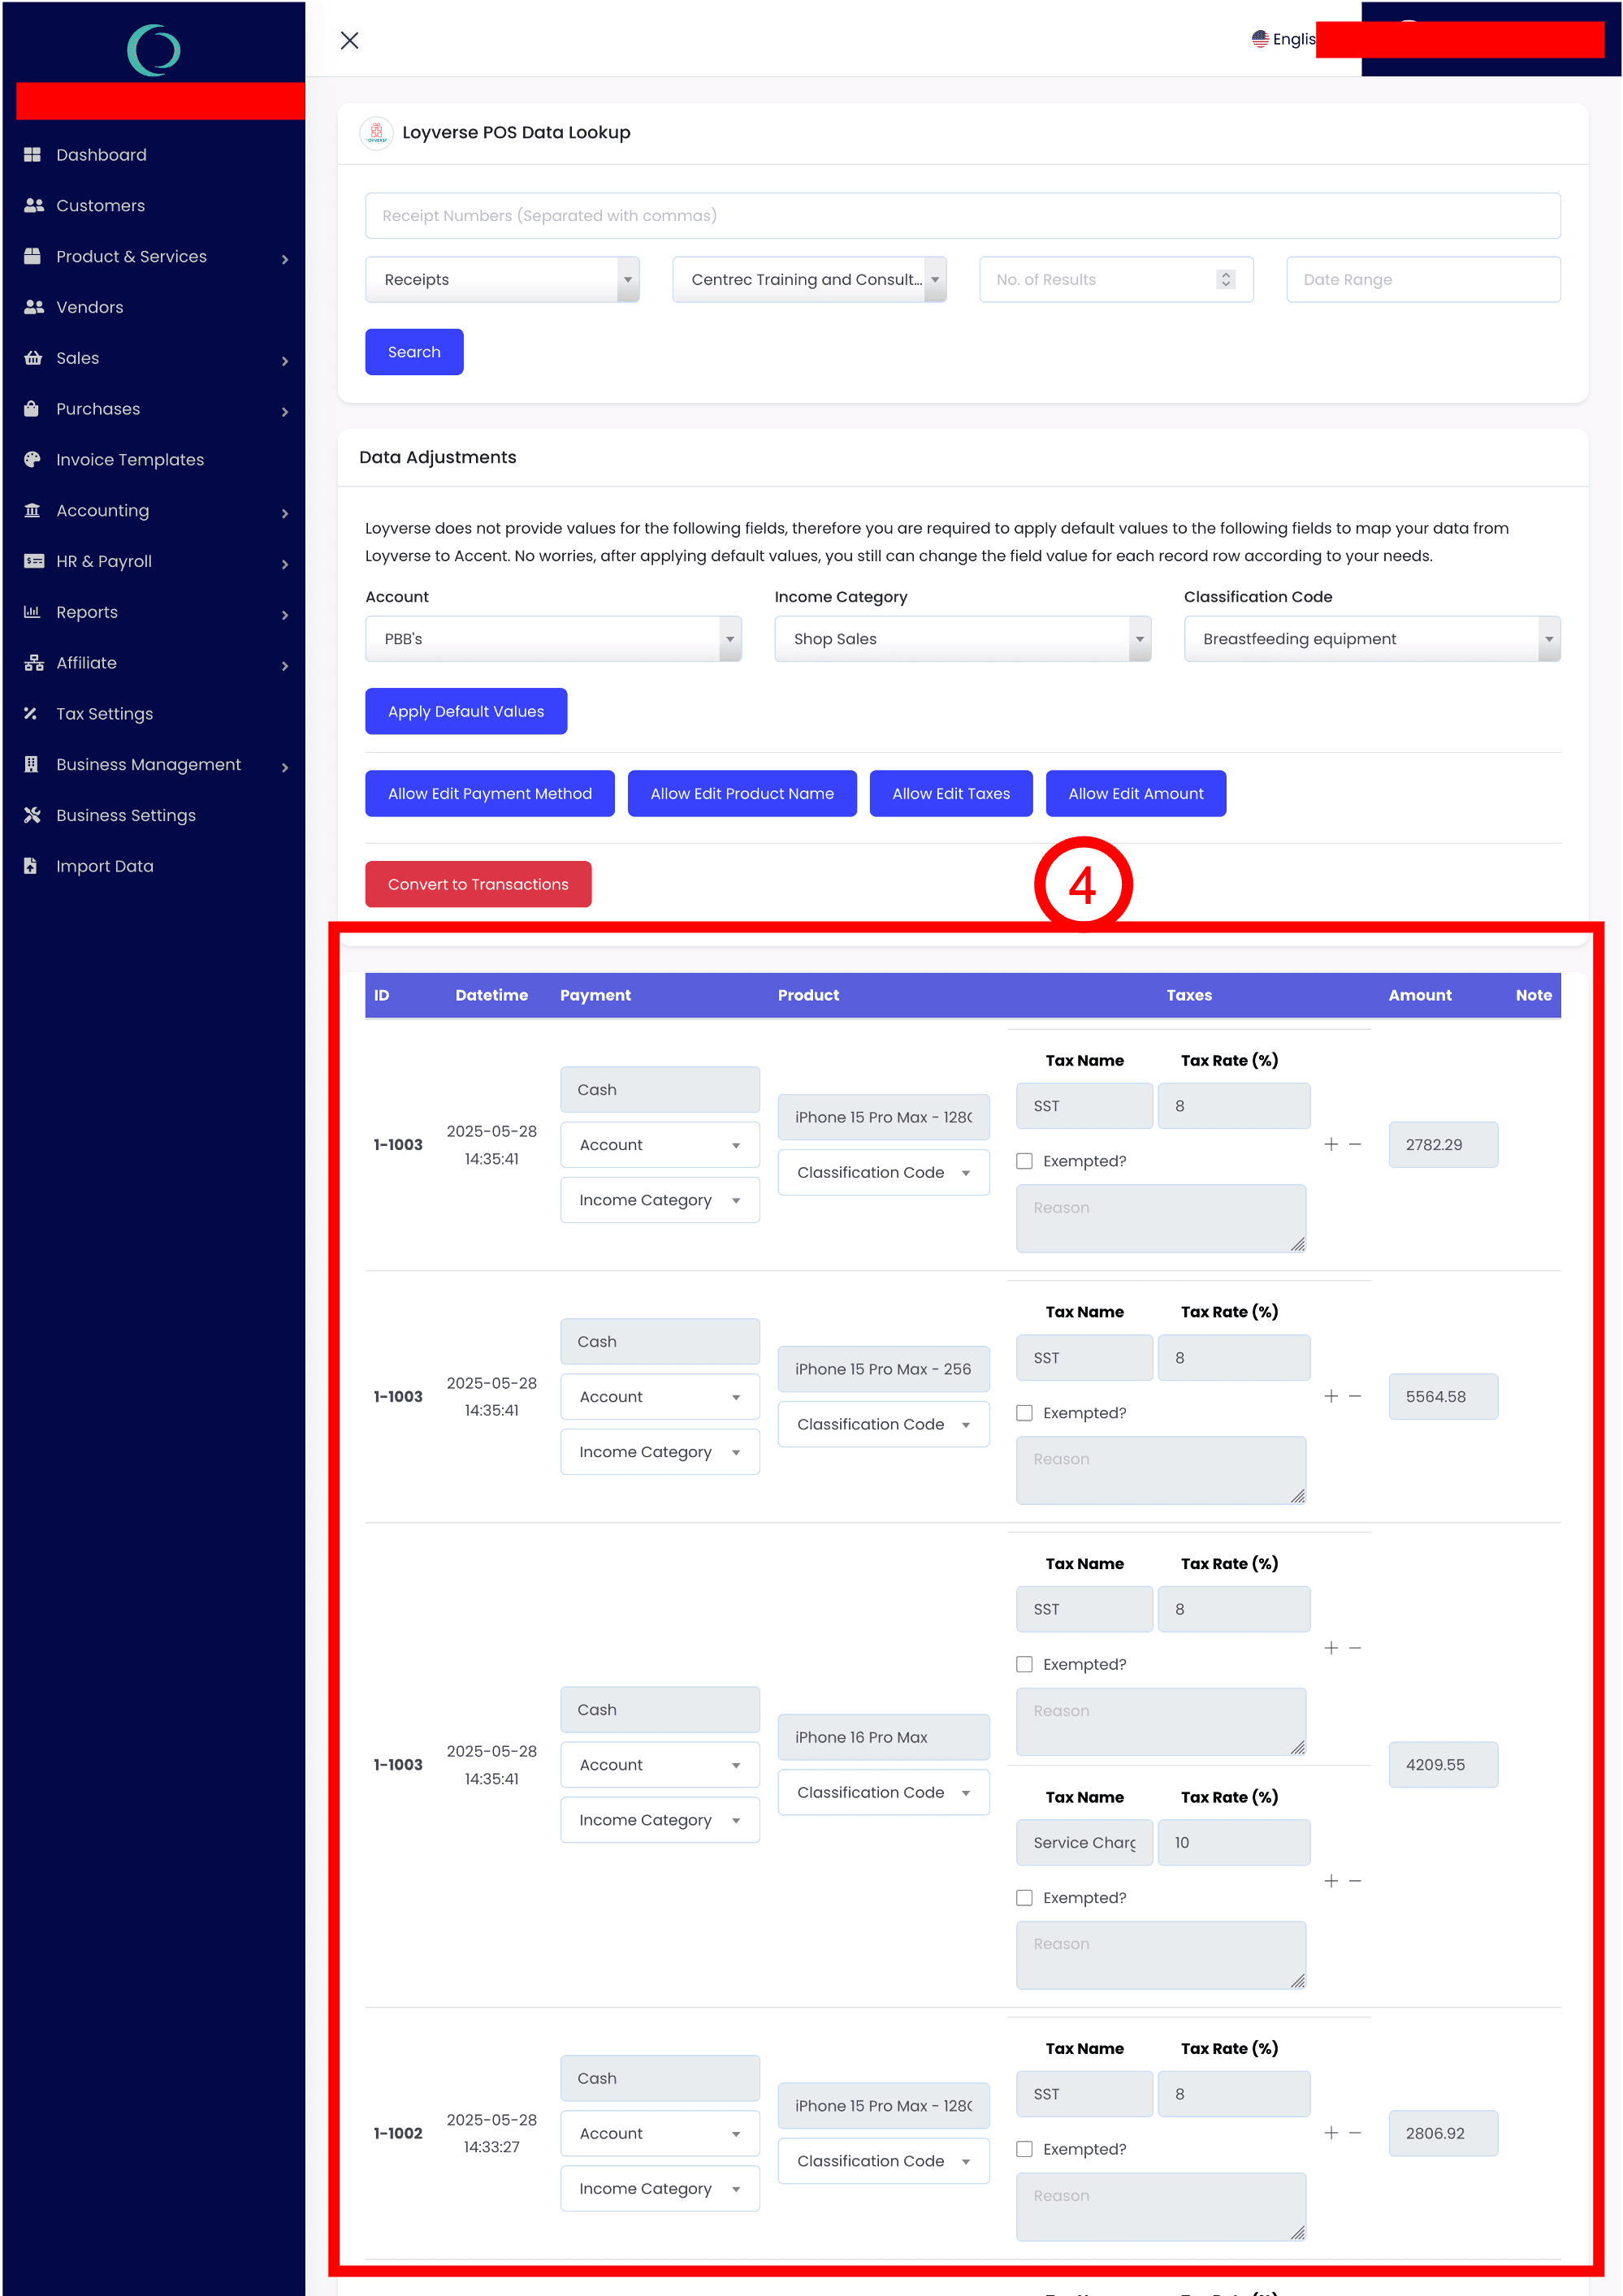Click the Receipt Numbers input field
This screenshot has width=1623, height=2296.
(x=962, y=216)
